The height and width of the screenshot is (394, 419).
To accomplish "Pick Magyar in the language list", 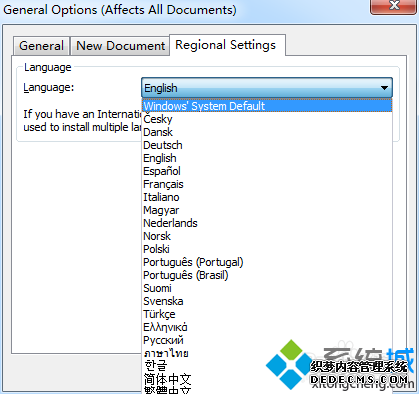I will click(267, 210).
